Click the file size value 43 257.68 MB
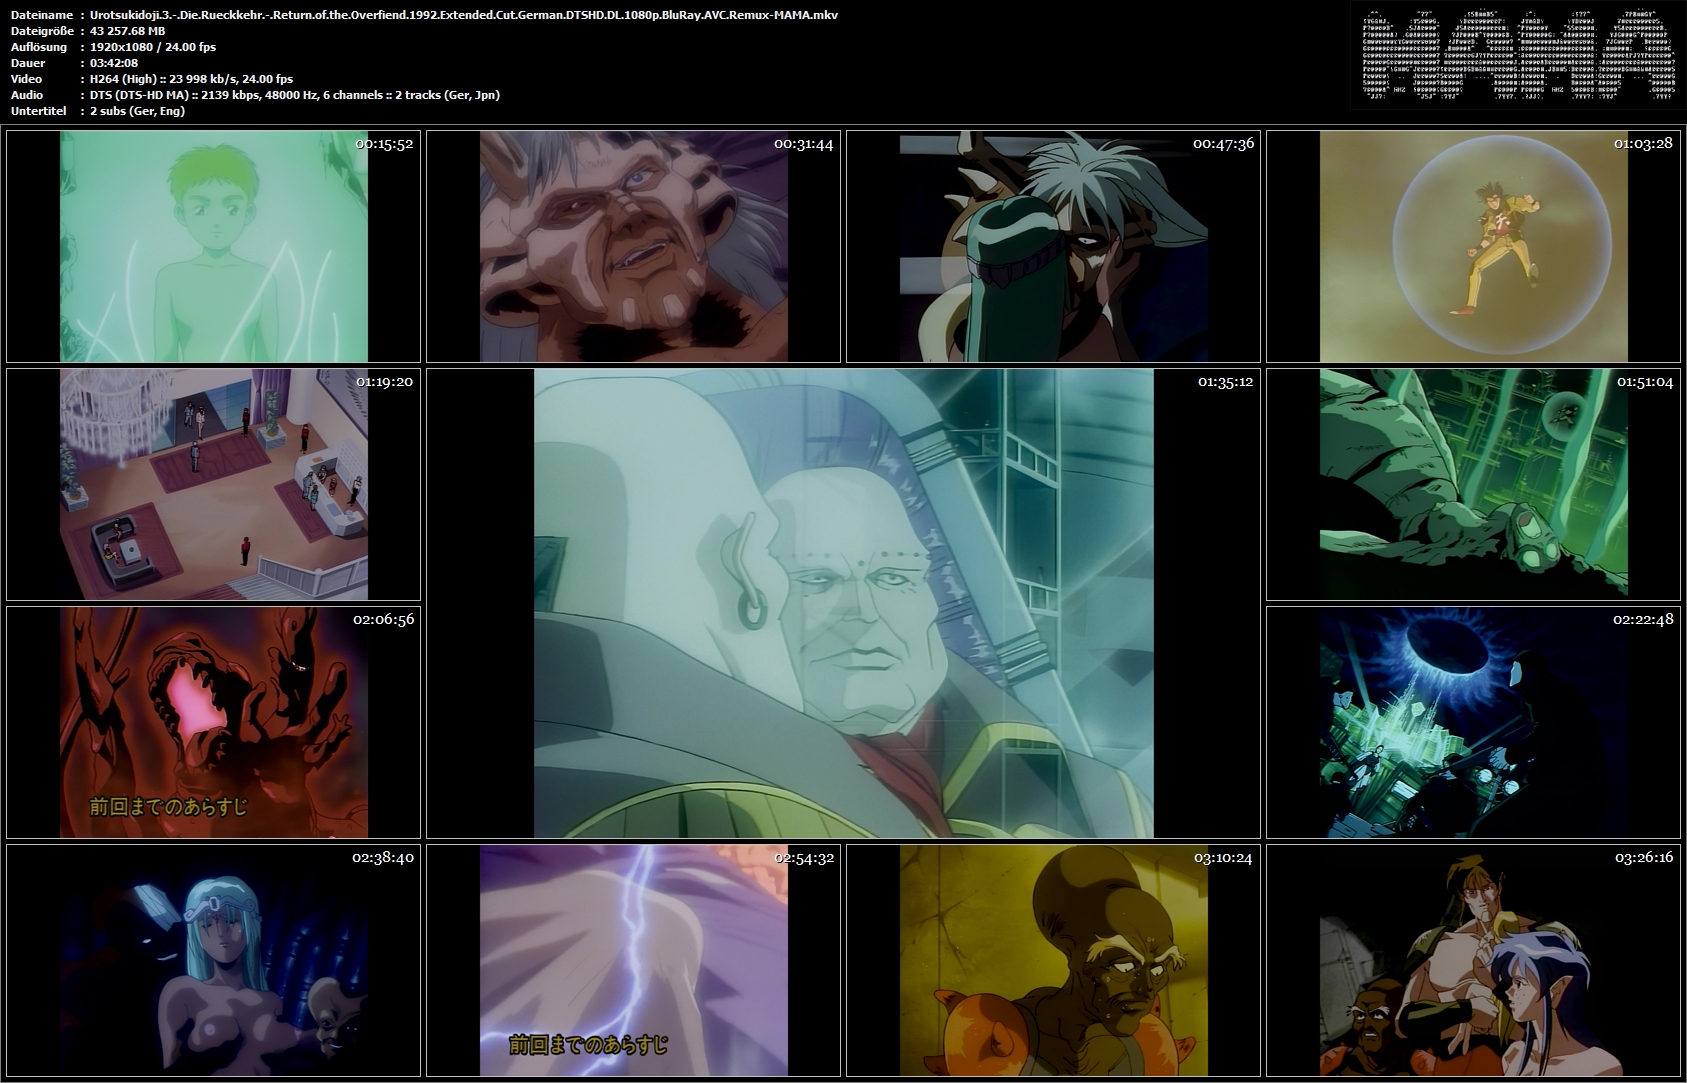This screenshot has height=1083, width=1687. click(x=127, y=31)
